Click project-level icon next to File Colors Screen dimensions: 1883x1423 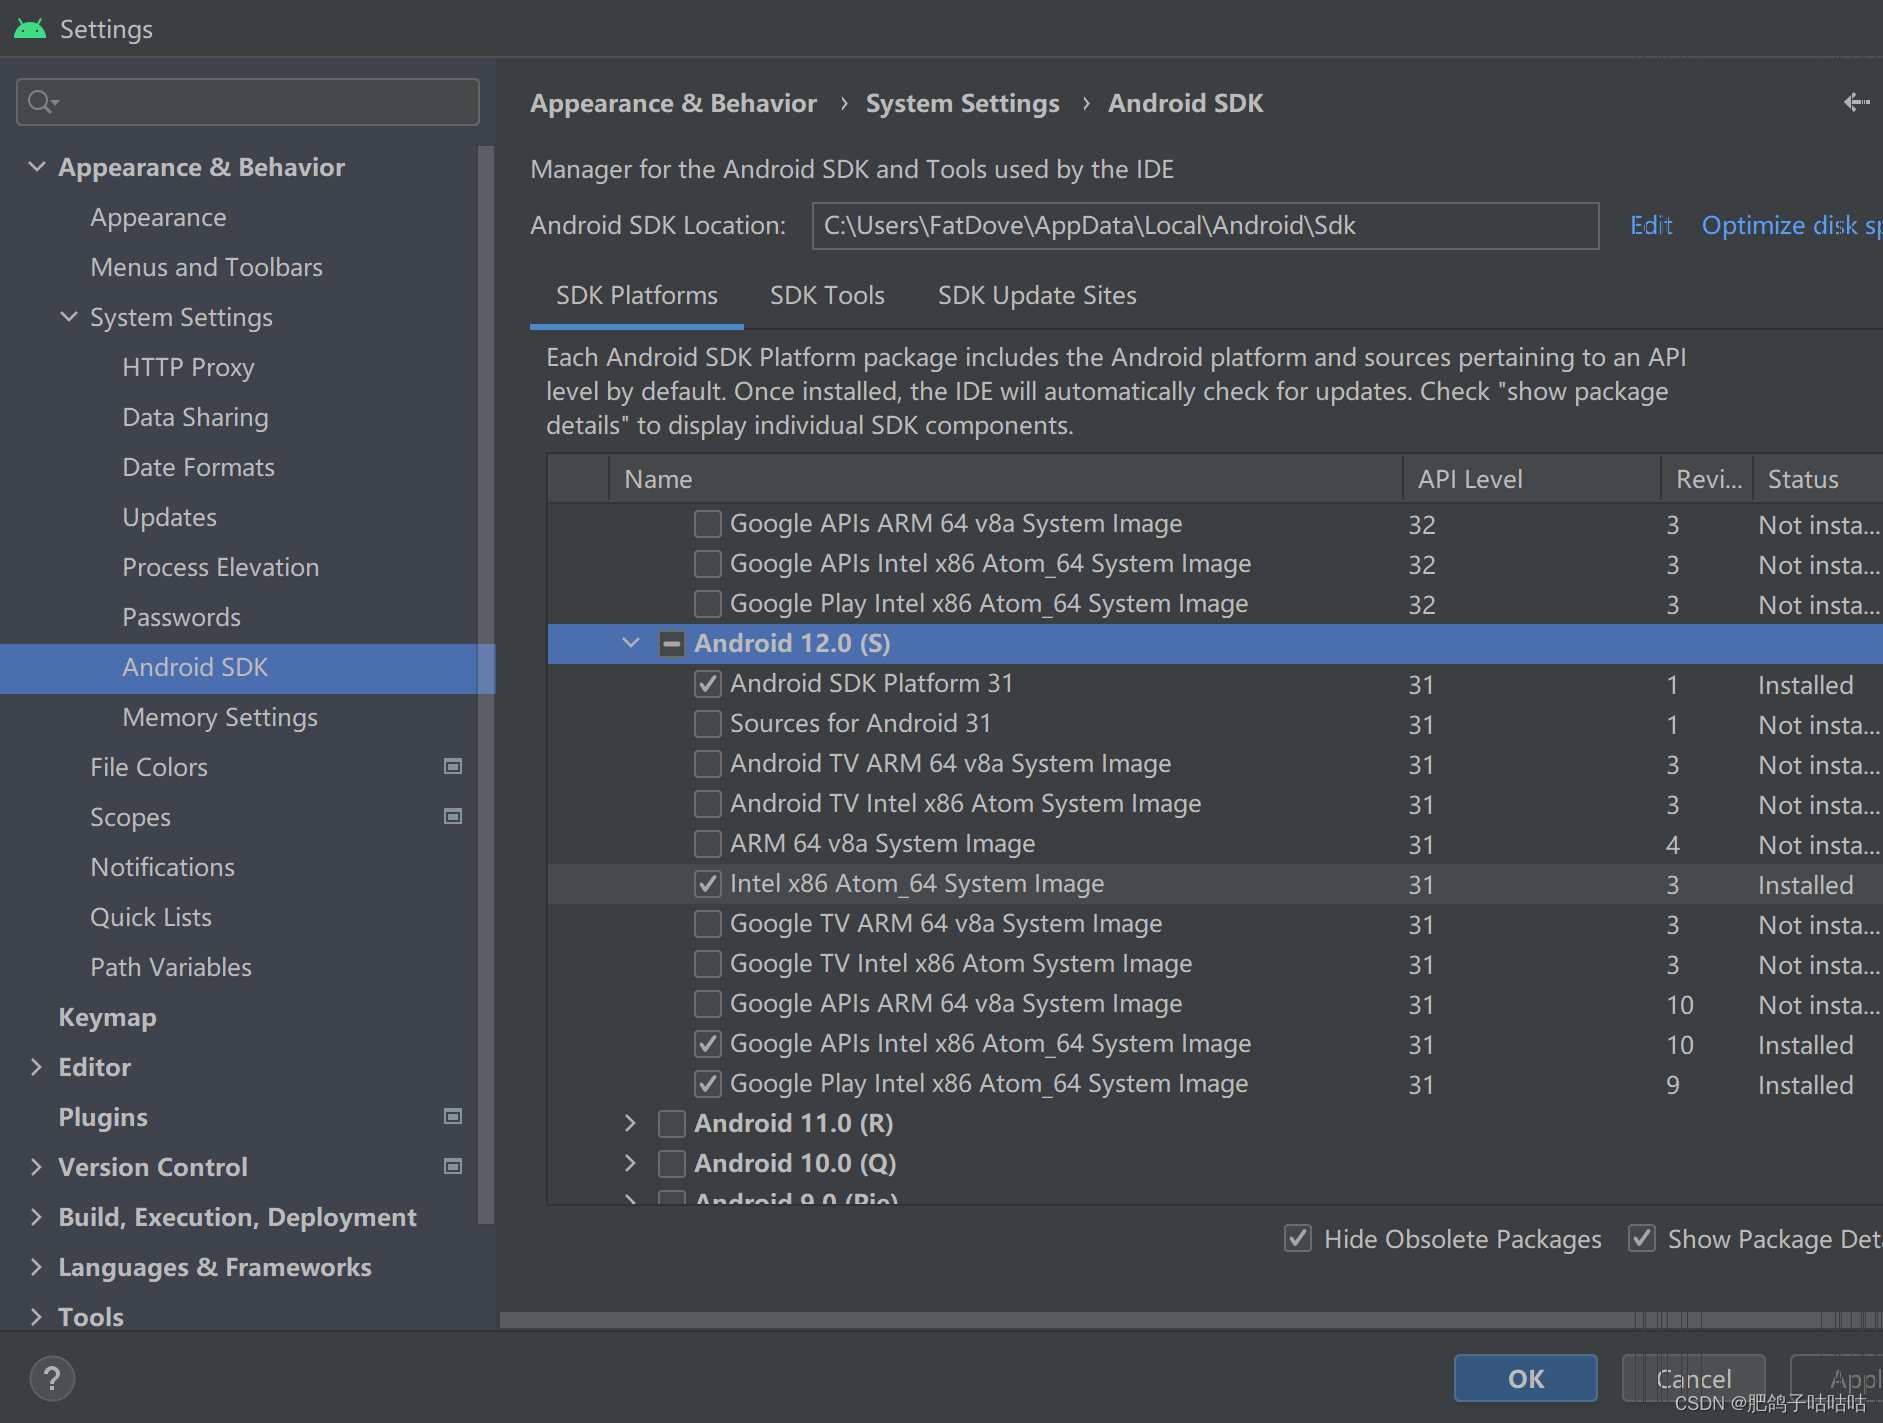coord(453,766)
